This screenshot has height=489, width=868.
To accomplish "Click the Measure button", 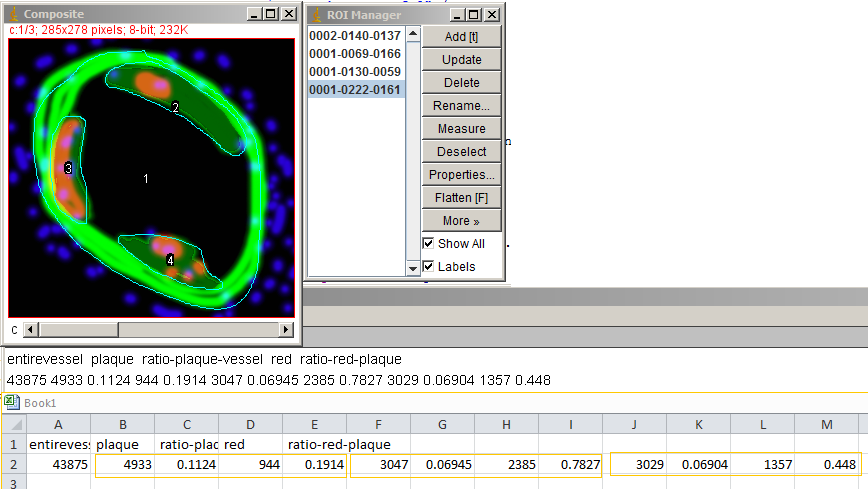I will [461, 129].
